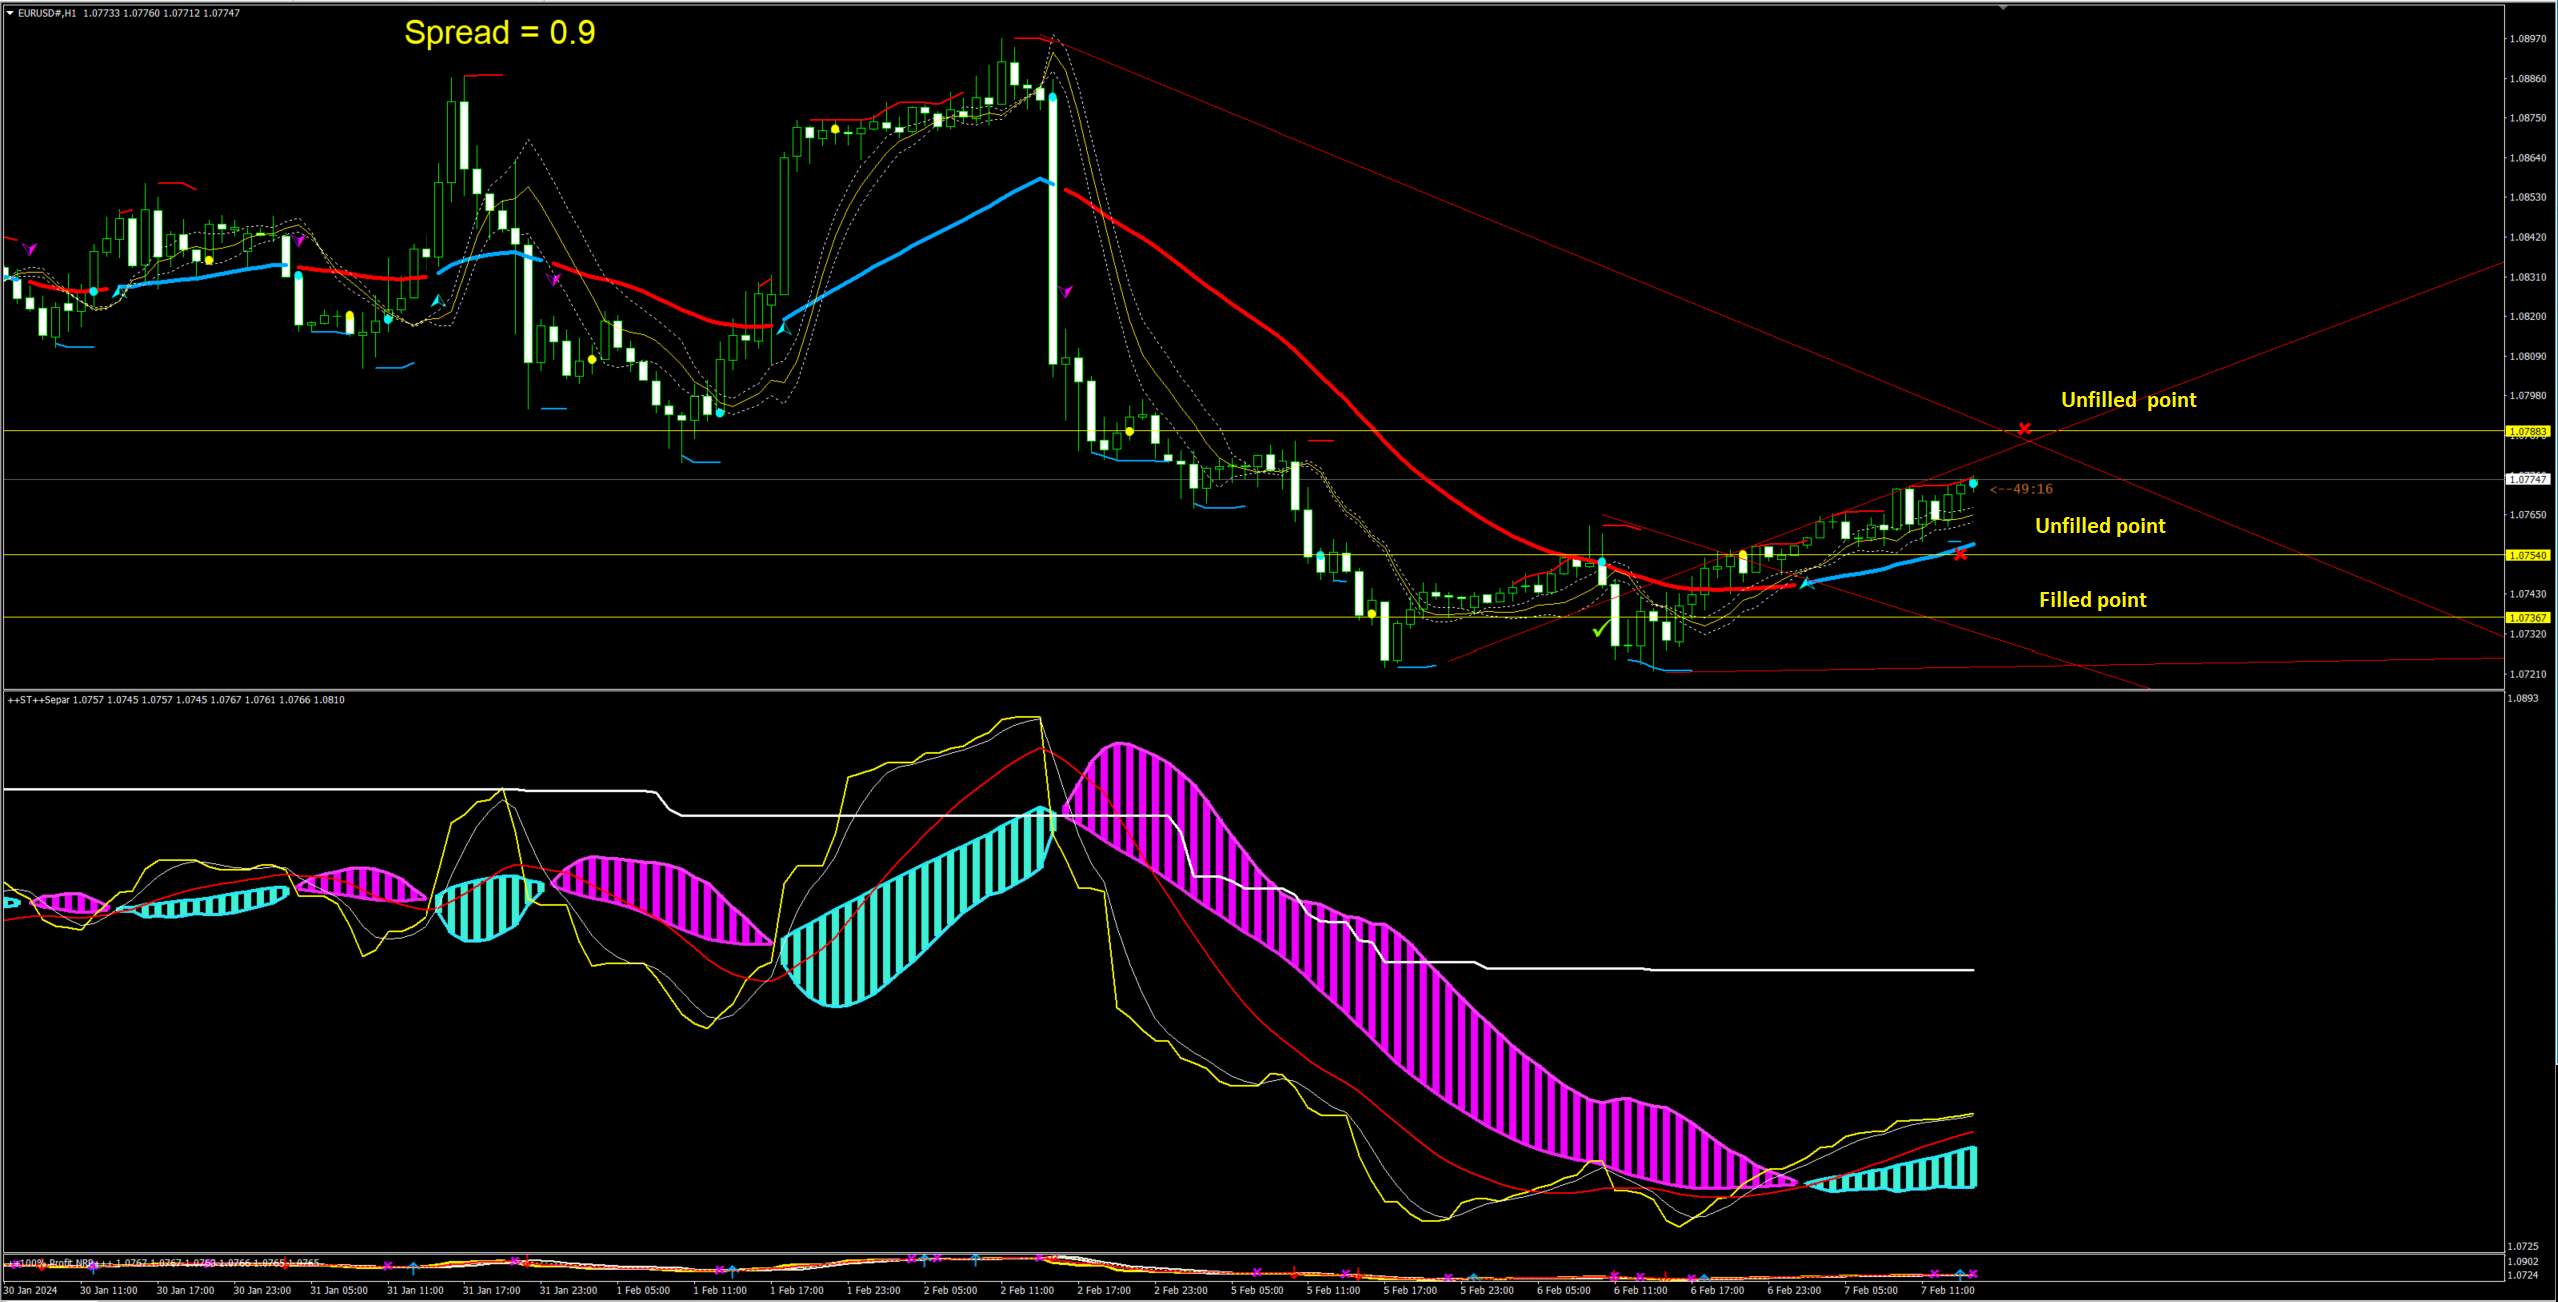Click the blue up-arrow near 1 Feb 17:00

[x=783, y=327]
